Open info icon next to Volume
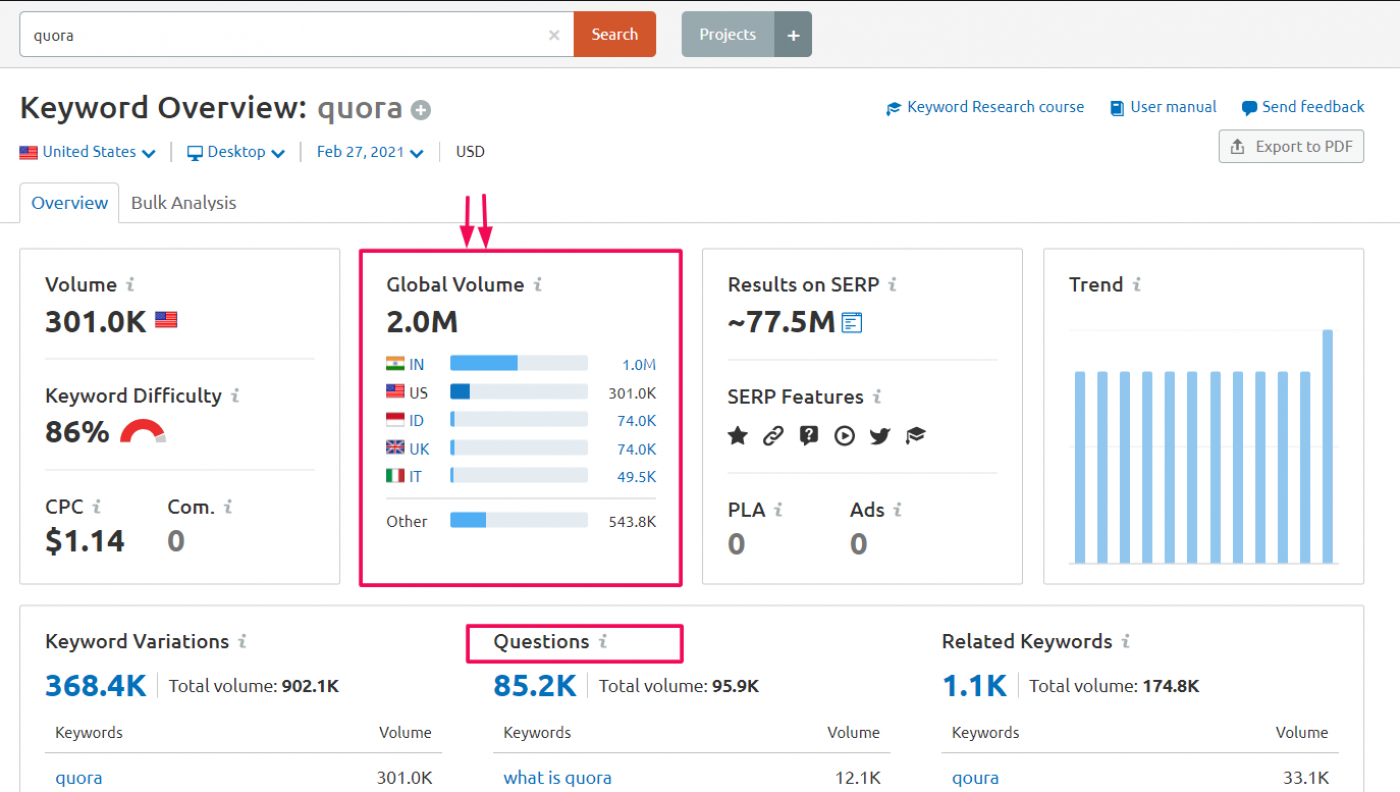Viewport: 1400px width, 792px height. pyautogui.click(x=130, y=285)
